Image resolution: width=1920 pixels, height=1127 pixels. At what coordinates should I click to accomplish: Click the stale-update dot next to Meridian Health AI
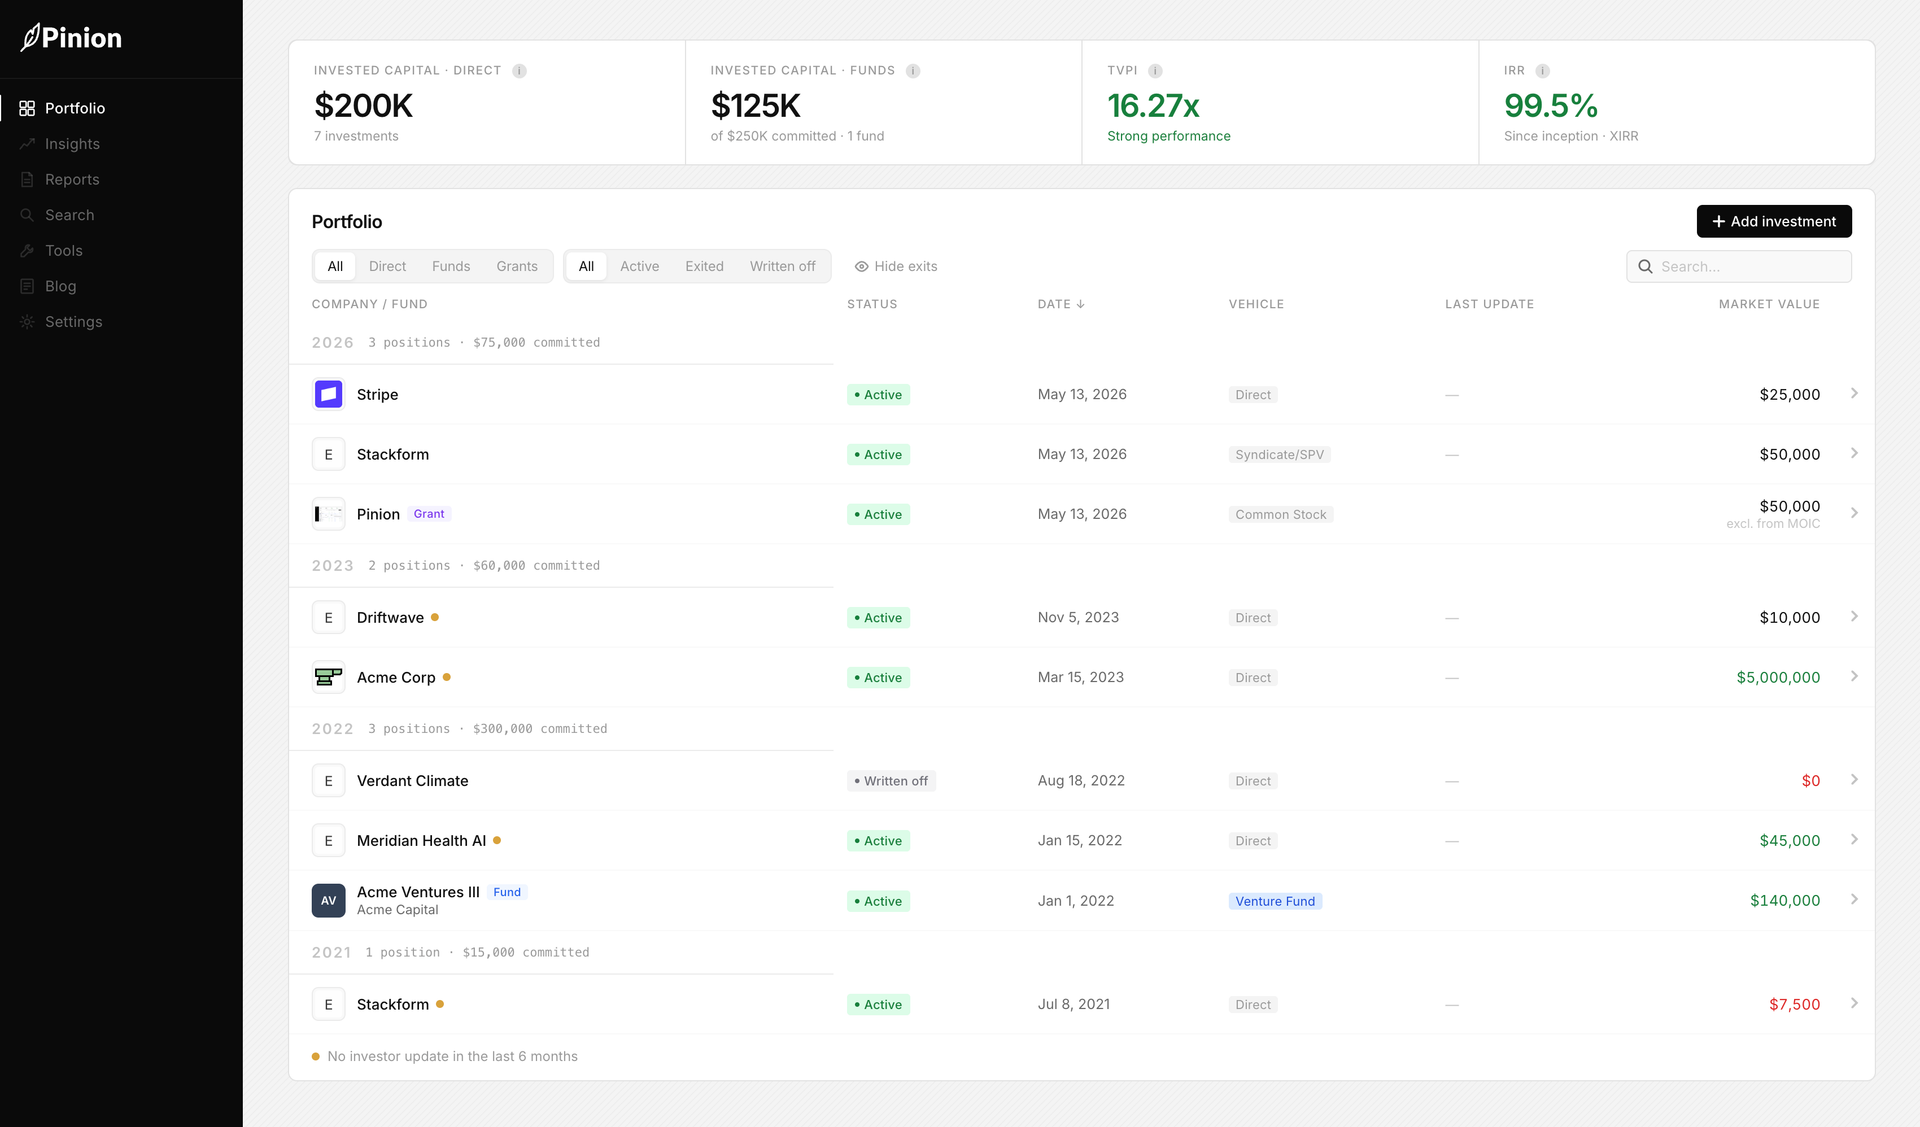[497, 841]
